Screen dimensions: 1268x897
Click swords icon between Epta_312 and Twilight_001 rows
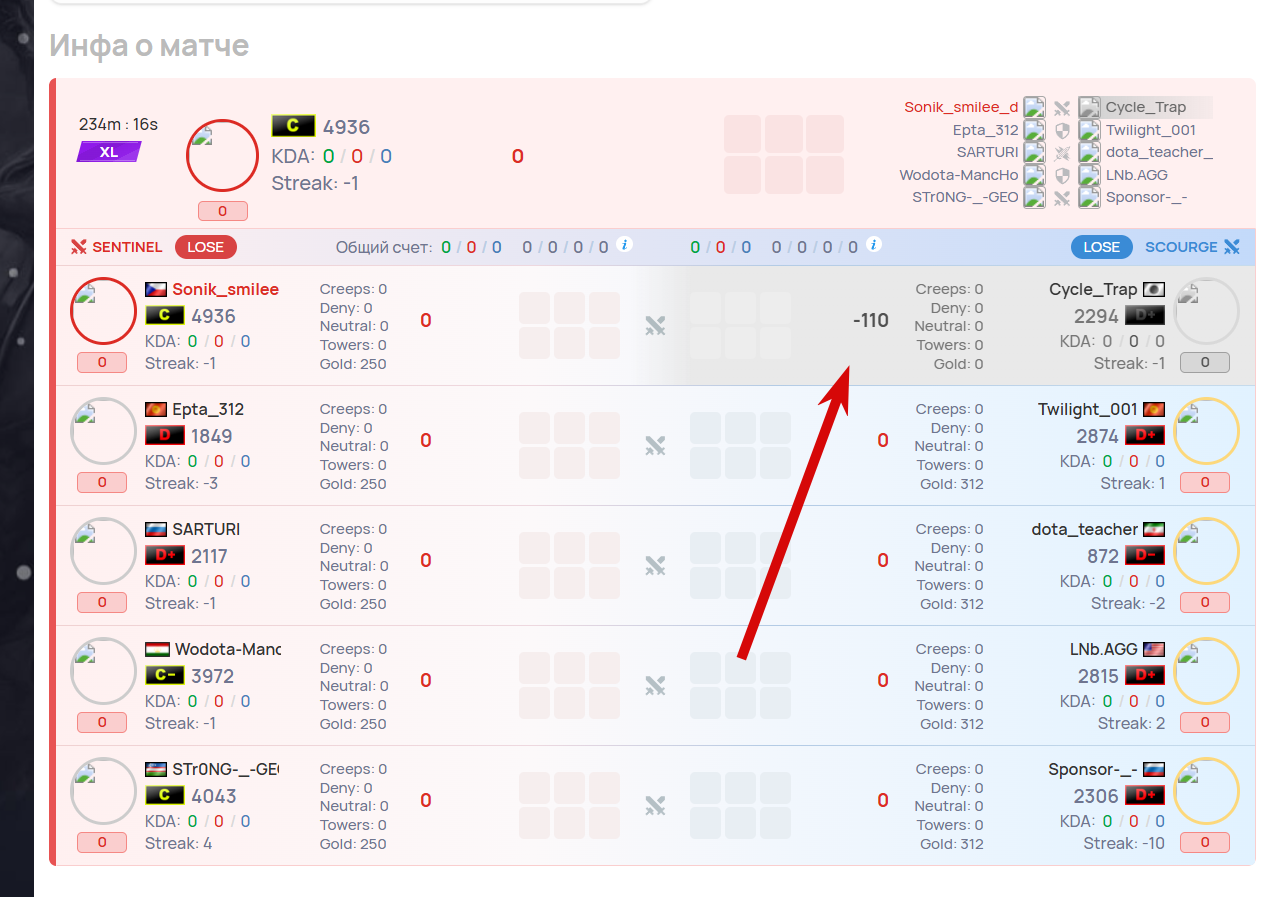[x=655, y=445]
